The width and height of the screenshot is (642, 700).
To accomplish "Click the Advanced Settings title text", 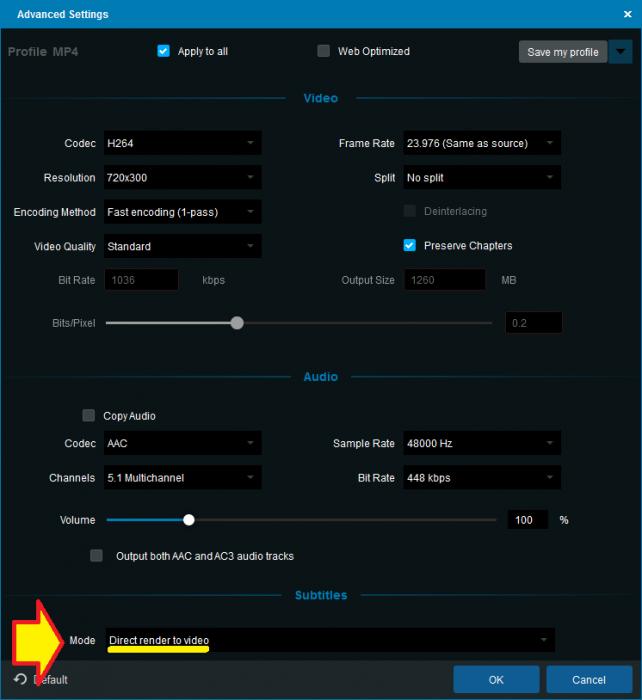I will (x=63, y=14).
